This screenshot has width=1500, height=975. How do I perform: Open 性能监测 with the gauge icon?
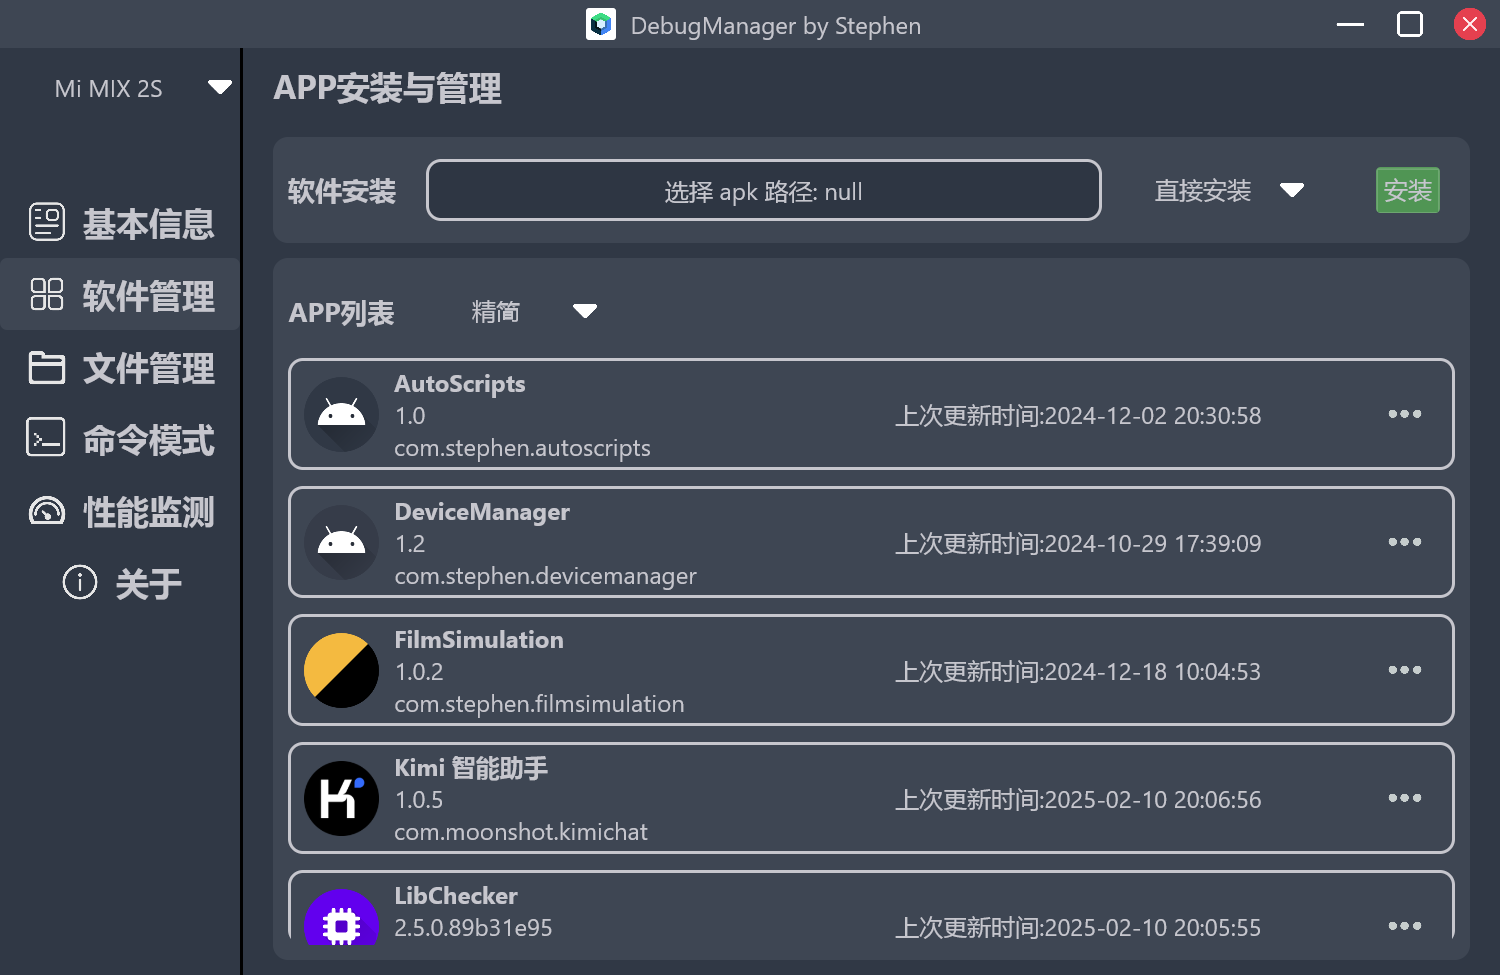coord(46,511)
